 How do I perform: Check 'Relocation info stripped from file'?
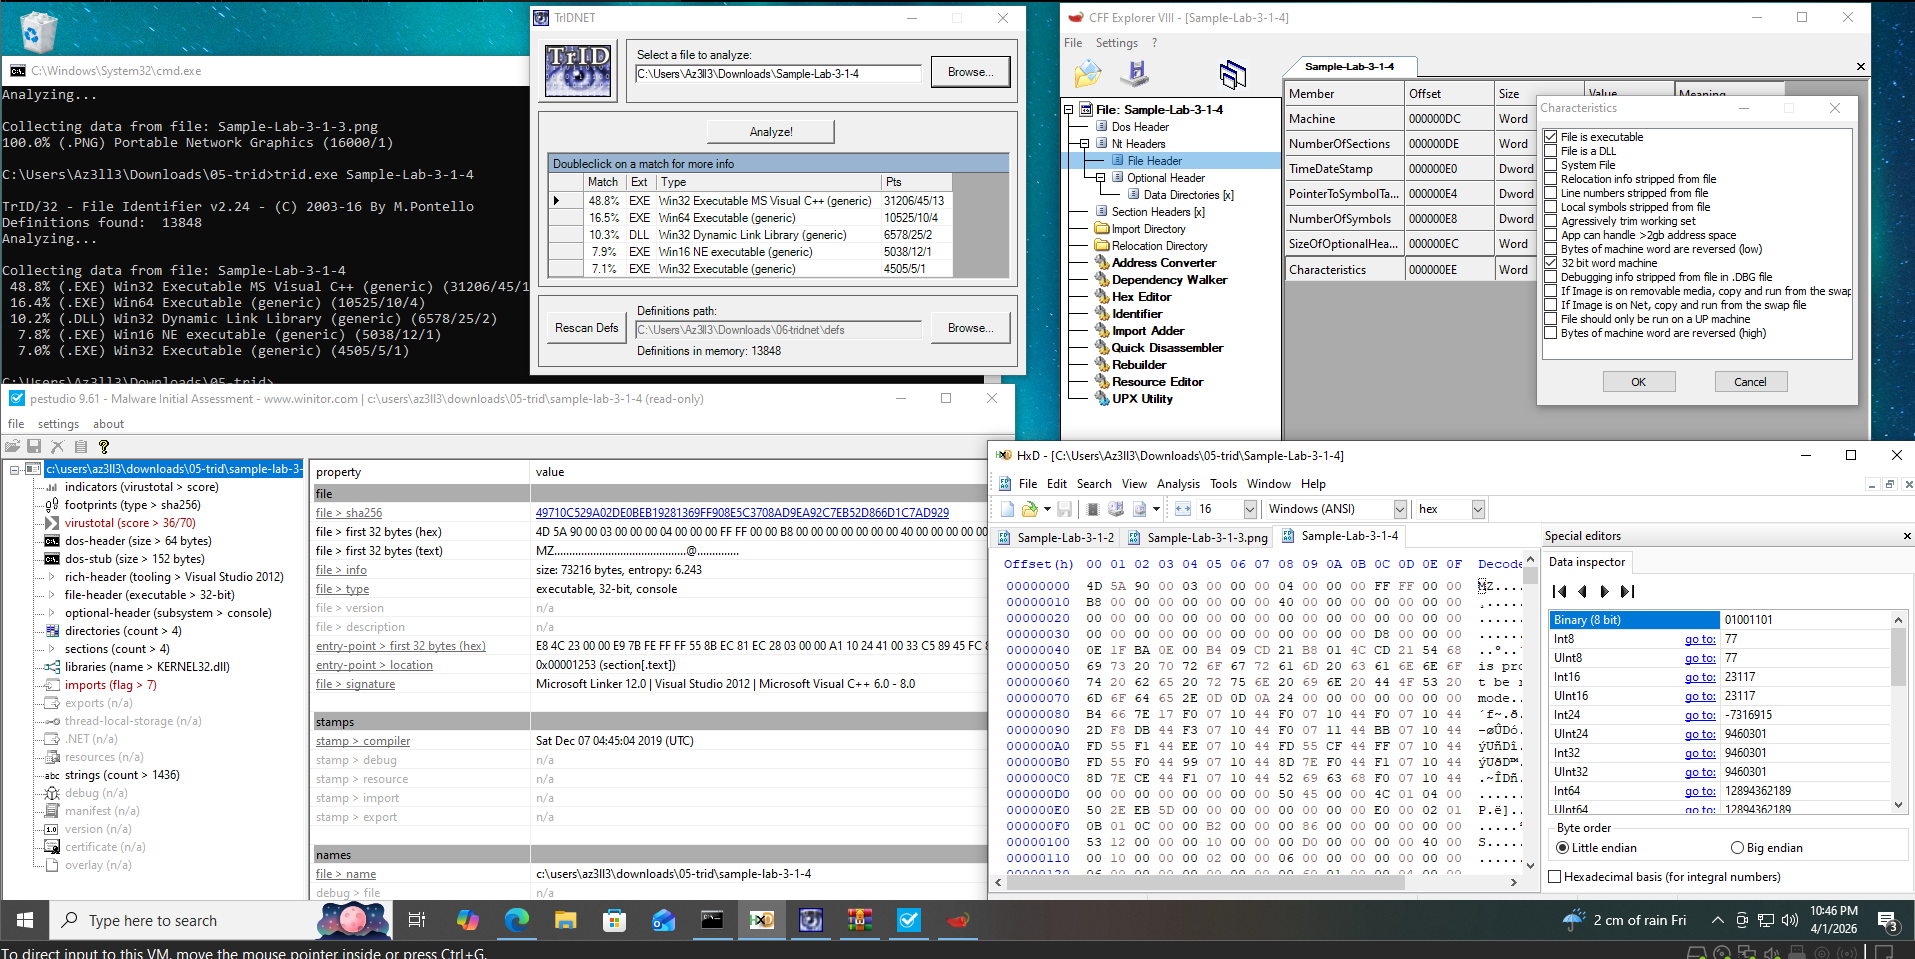[1551, 179]
